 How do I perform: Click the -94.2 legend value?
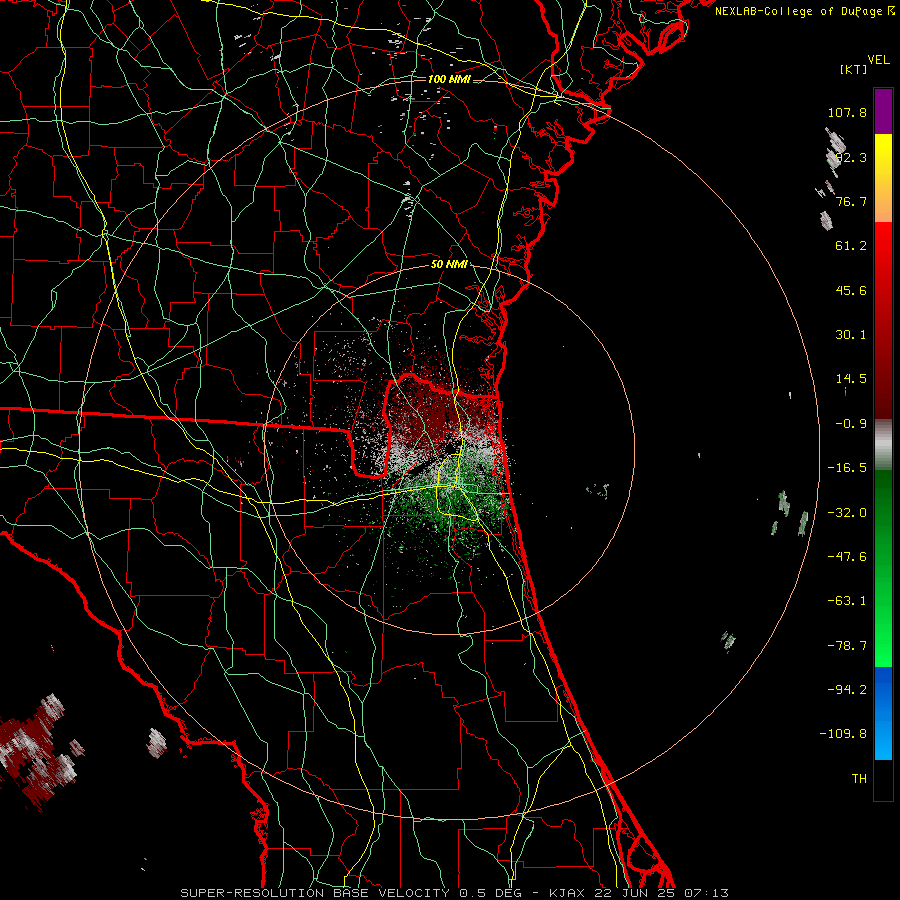847,690
